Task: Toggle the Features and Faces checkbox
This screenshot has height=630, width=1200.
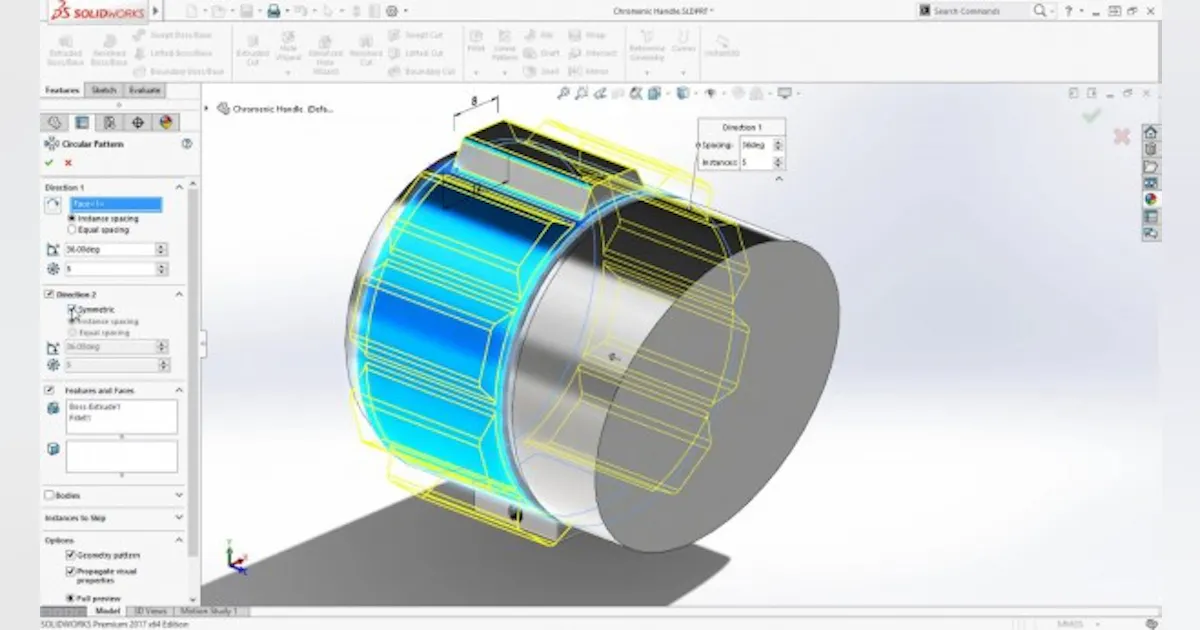Action: click(49, 390)
